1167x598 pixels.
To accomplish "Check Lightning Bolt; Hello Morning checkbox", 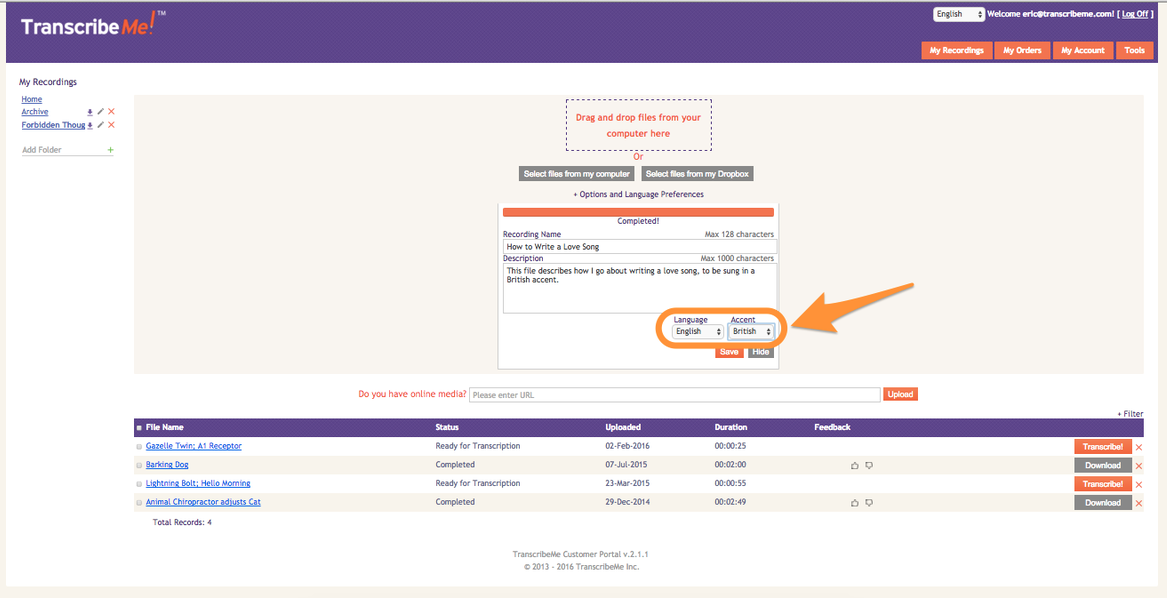I will pos(139,484).
